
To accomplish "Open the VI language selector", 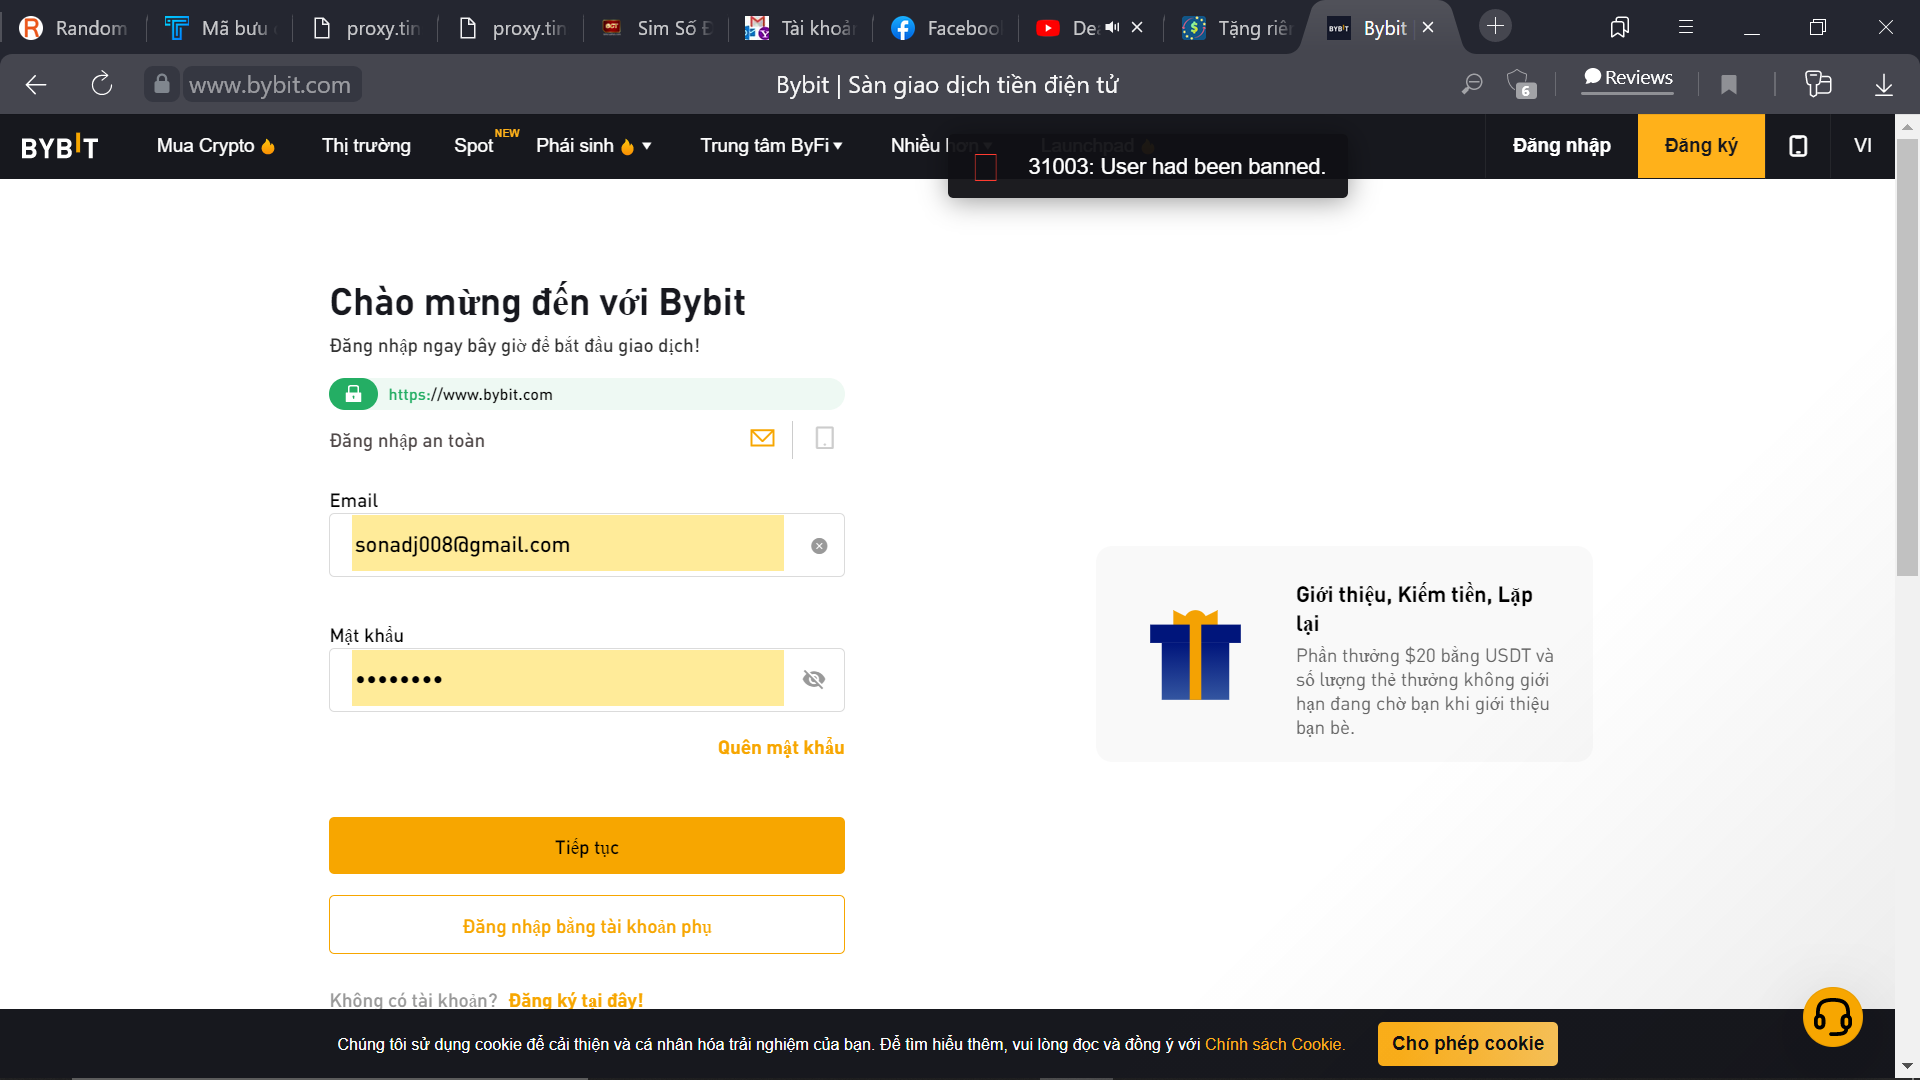I will click(x=1862, y=146).
